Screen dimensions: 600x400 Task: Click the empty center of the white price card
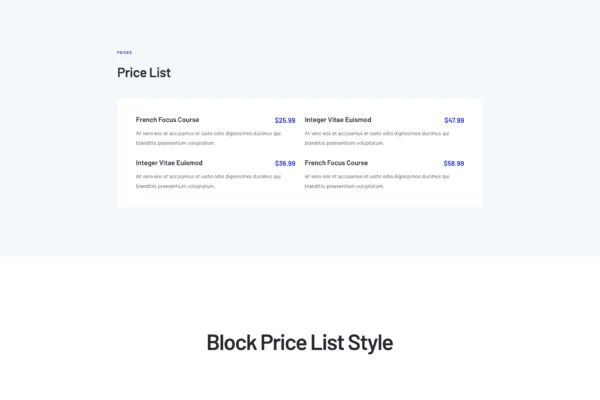[x=300, y=199]
